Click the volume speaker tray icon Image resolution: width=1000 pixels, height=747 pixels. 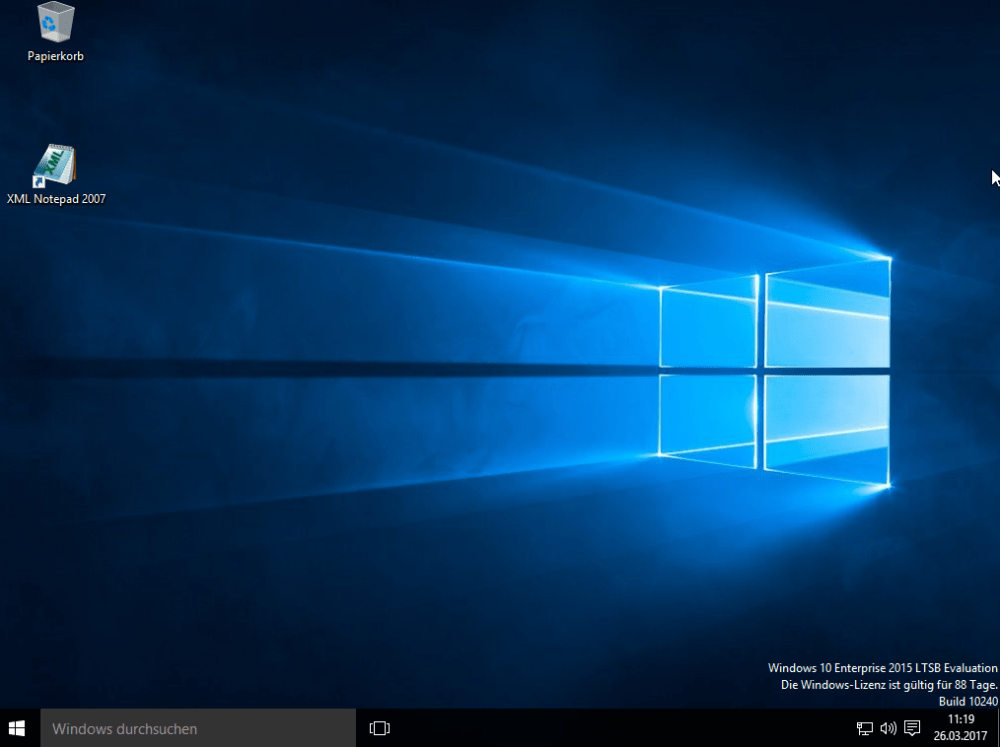888,728
